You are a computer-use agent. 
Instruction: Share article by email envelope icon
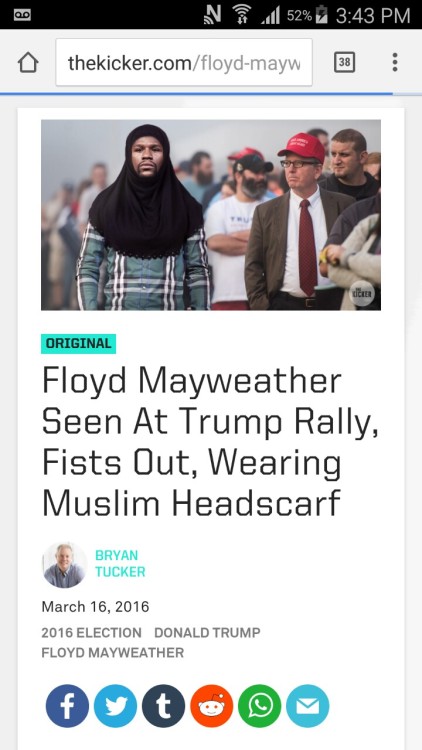pos(307,706)
